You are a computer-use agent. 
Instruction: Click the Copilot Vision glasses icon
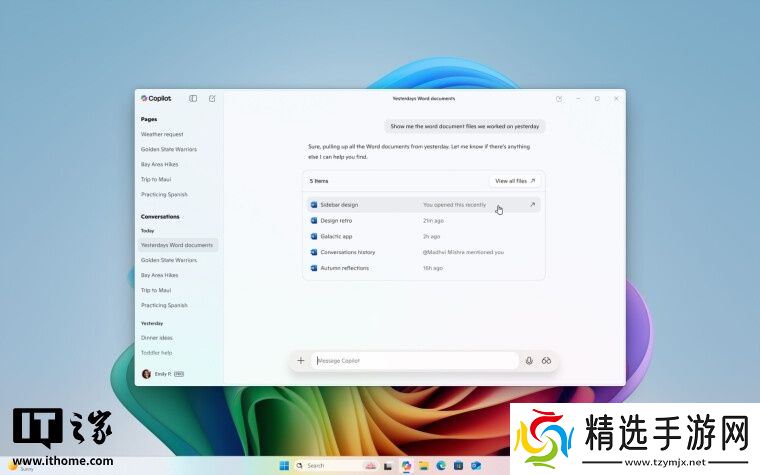(547, 361)
